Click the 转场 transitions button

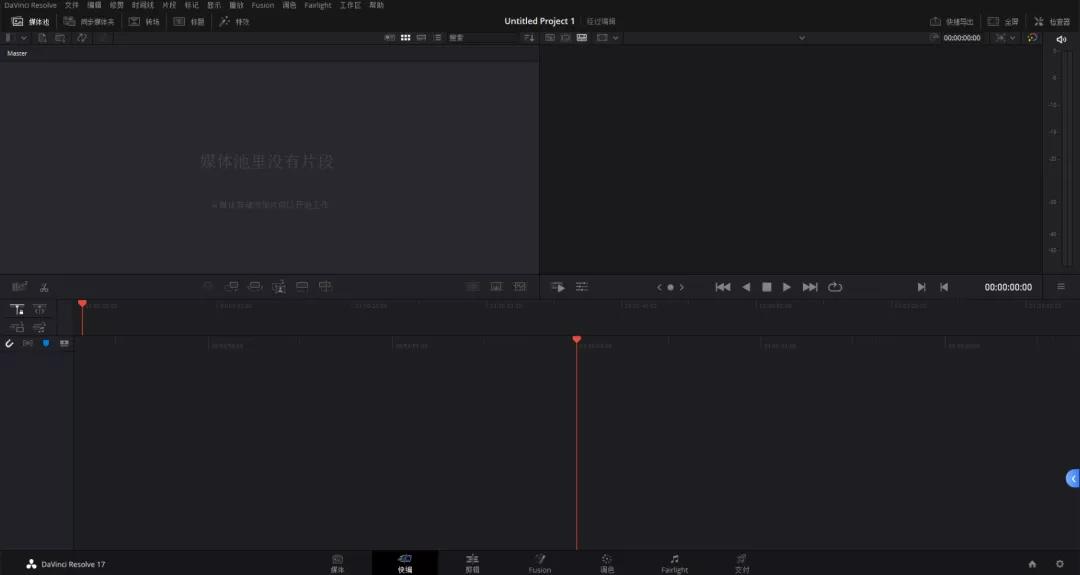pyautogui.click(x=145, y=21)
